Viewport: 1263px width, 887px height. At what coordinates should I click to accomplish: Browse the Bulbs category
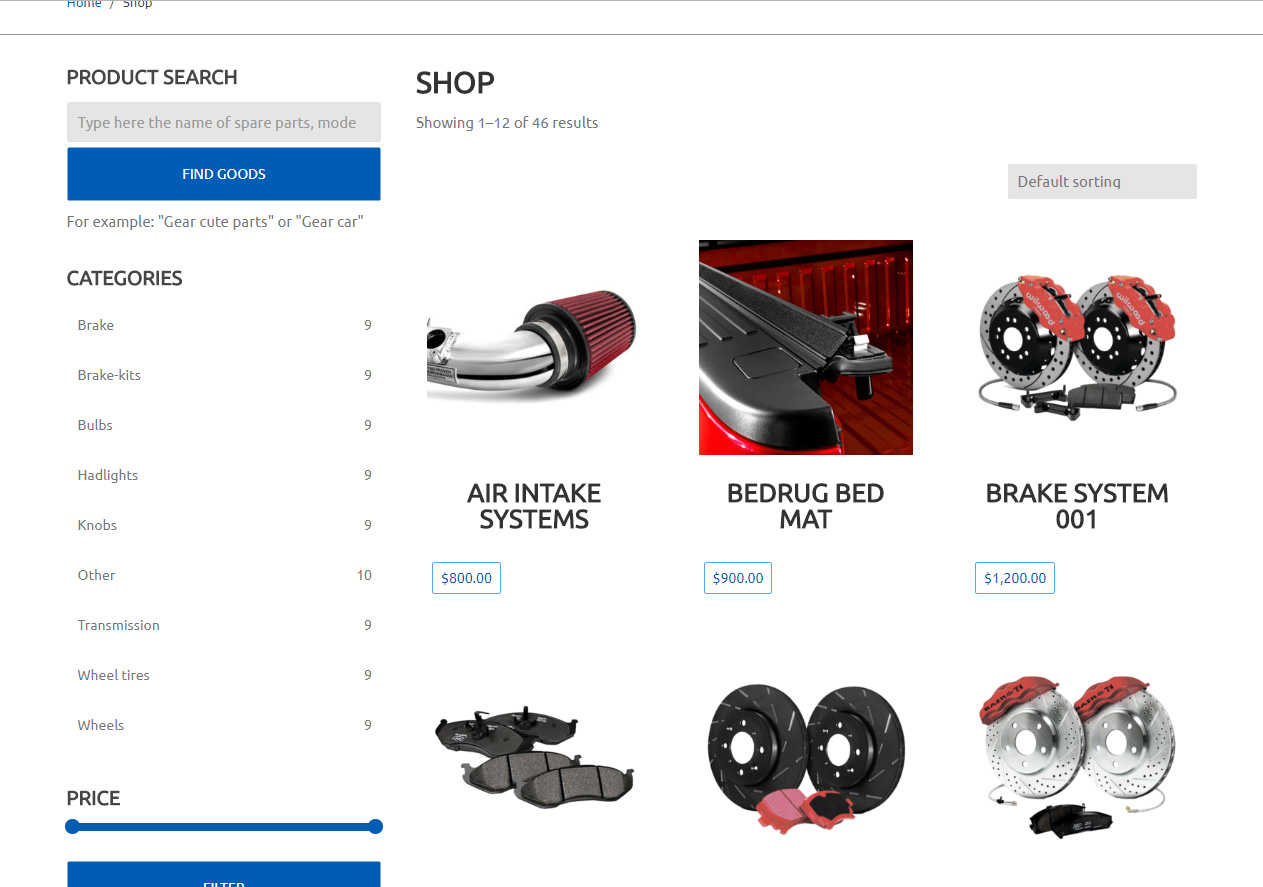point(95,425)
